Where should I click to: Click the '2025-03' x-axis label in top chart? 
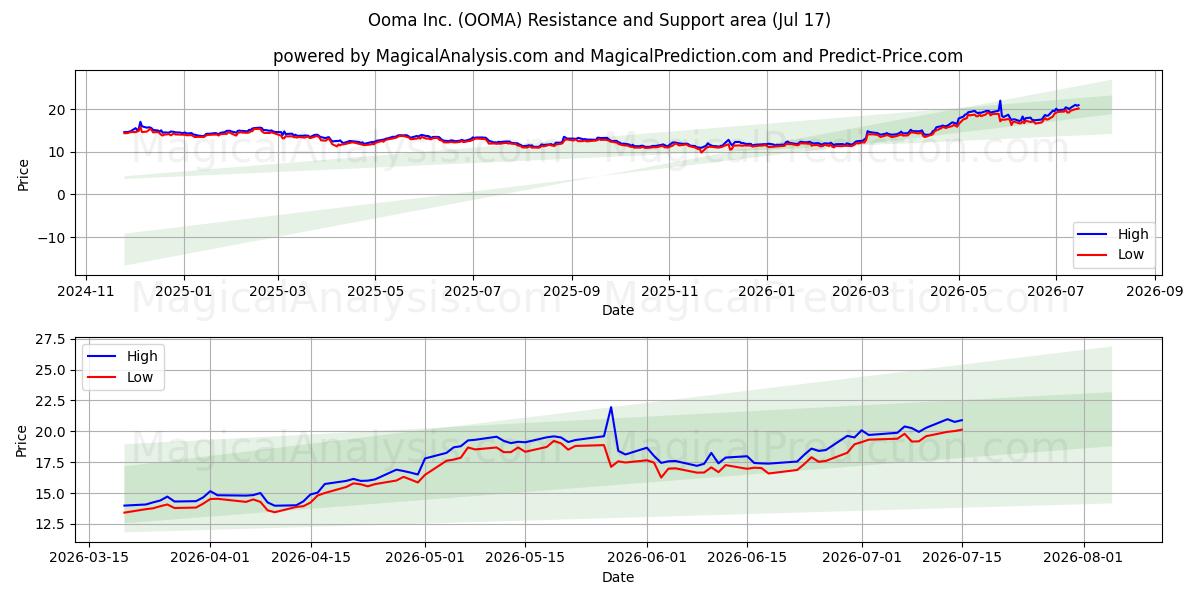click(x=278, y=292)
